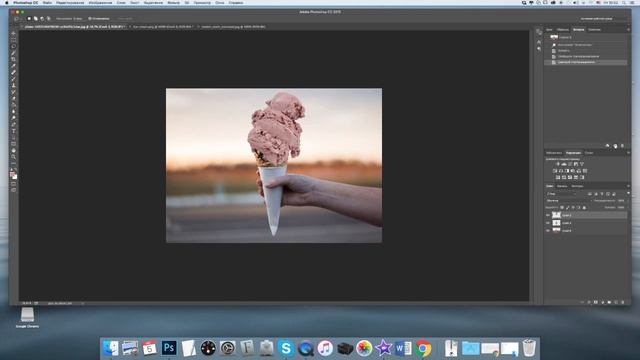Viewport: 640px width, 360px height.
Task: Select the Слой 0 layer row
Action: pos(586,231)
